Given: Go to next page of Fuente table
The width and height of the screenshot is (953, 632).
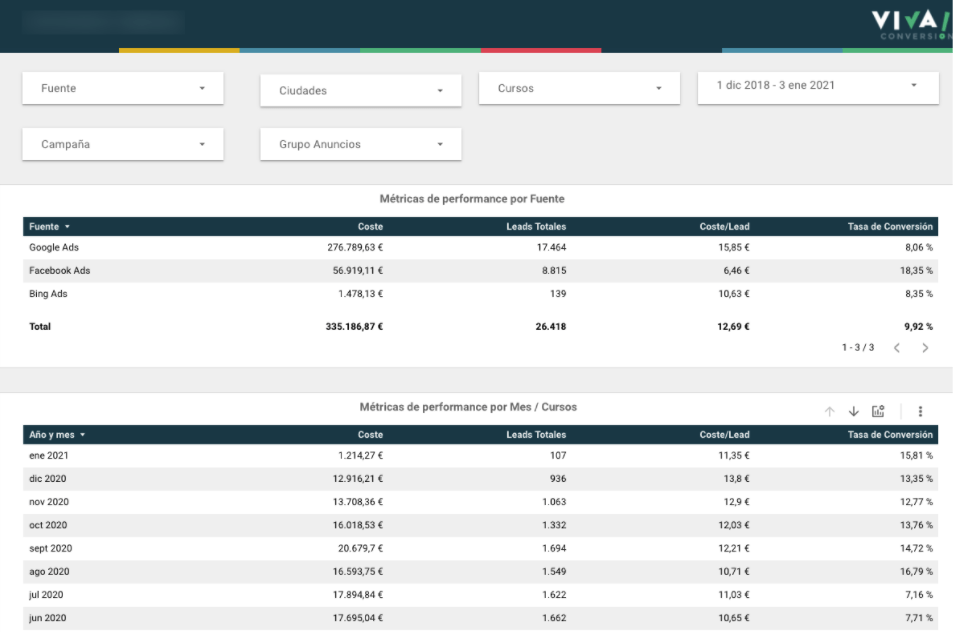Looking at the screenshot, I should [x=925, y=348].
